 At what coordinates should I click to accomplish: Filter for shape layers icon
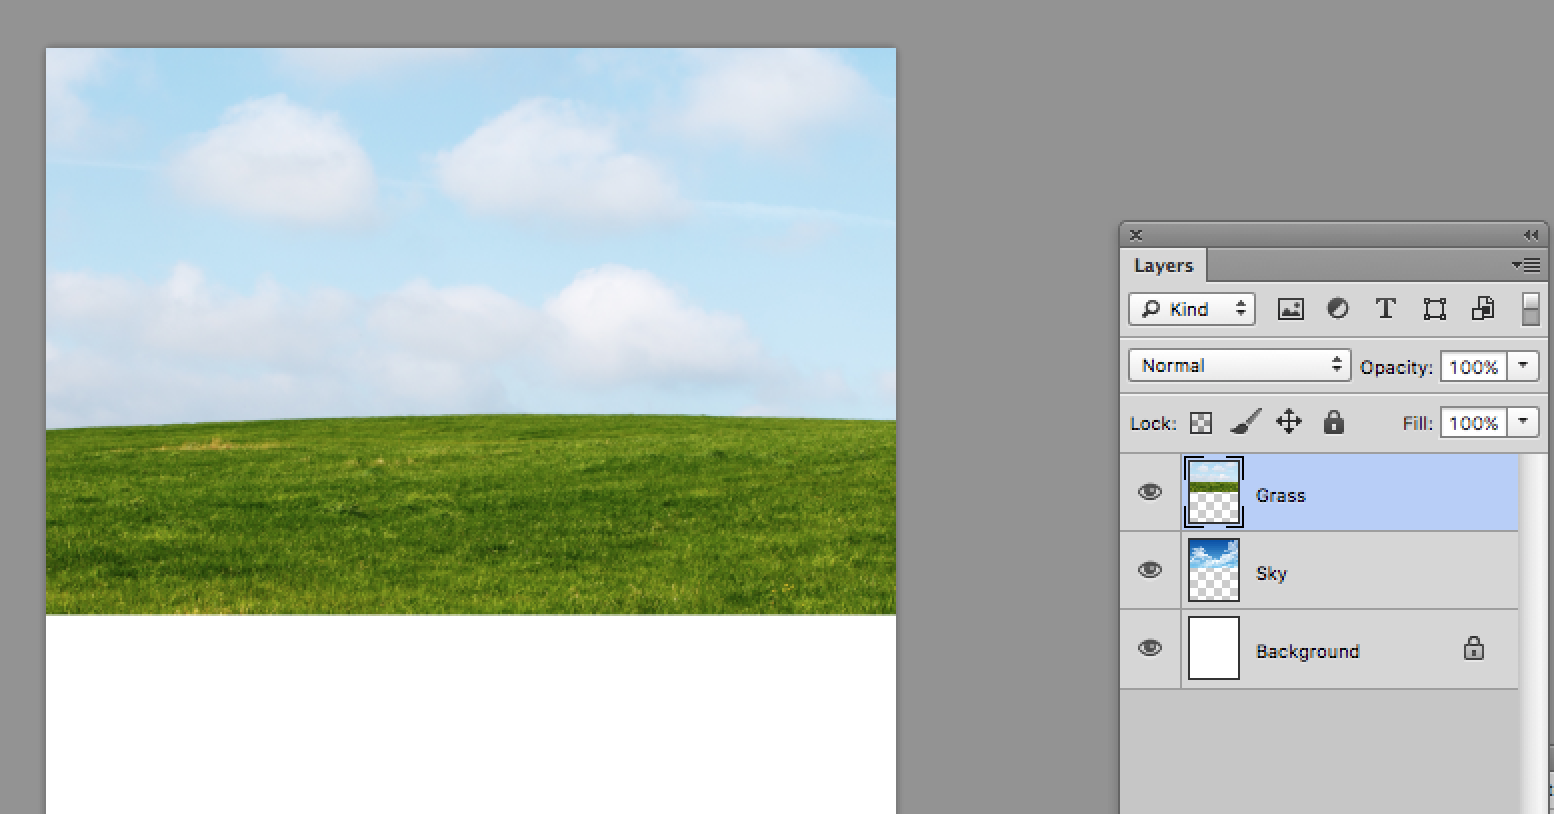coord(1434,310)
